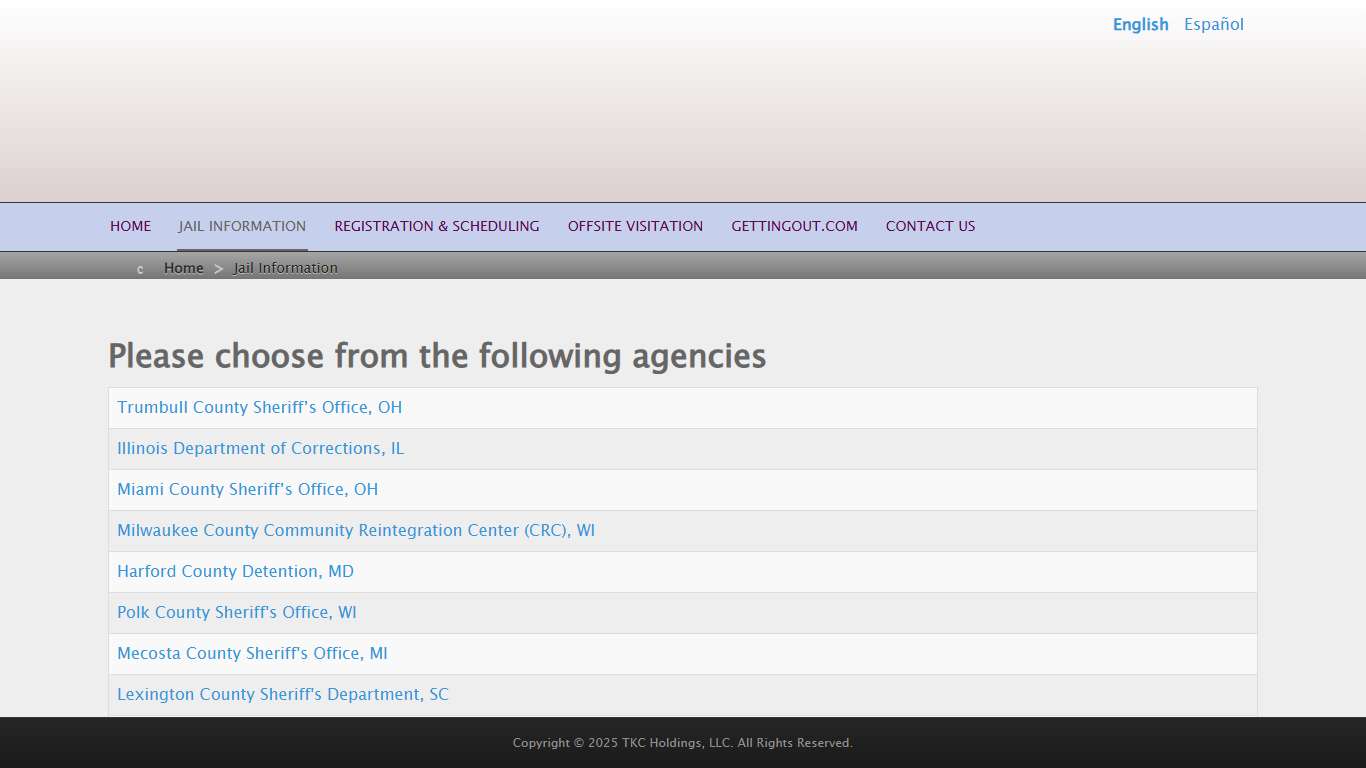This screenshot has width=1366, height=768.
Task: Open the CONTACT US page
Action: click(x=930, y=226)
